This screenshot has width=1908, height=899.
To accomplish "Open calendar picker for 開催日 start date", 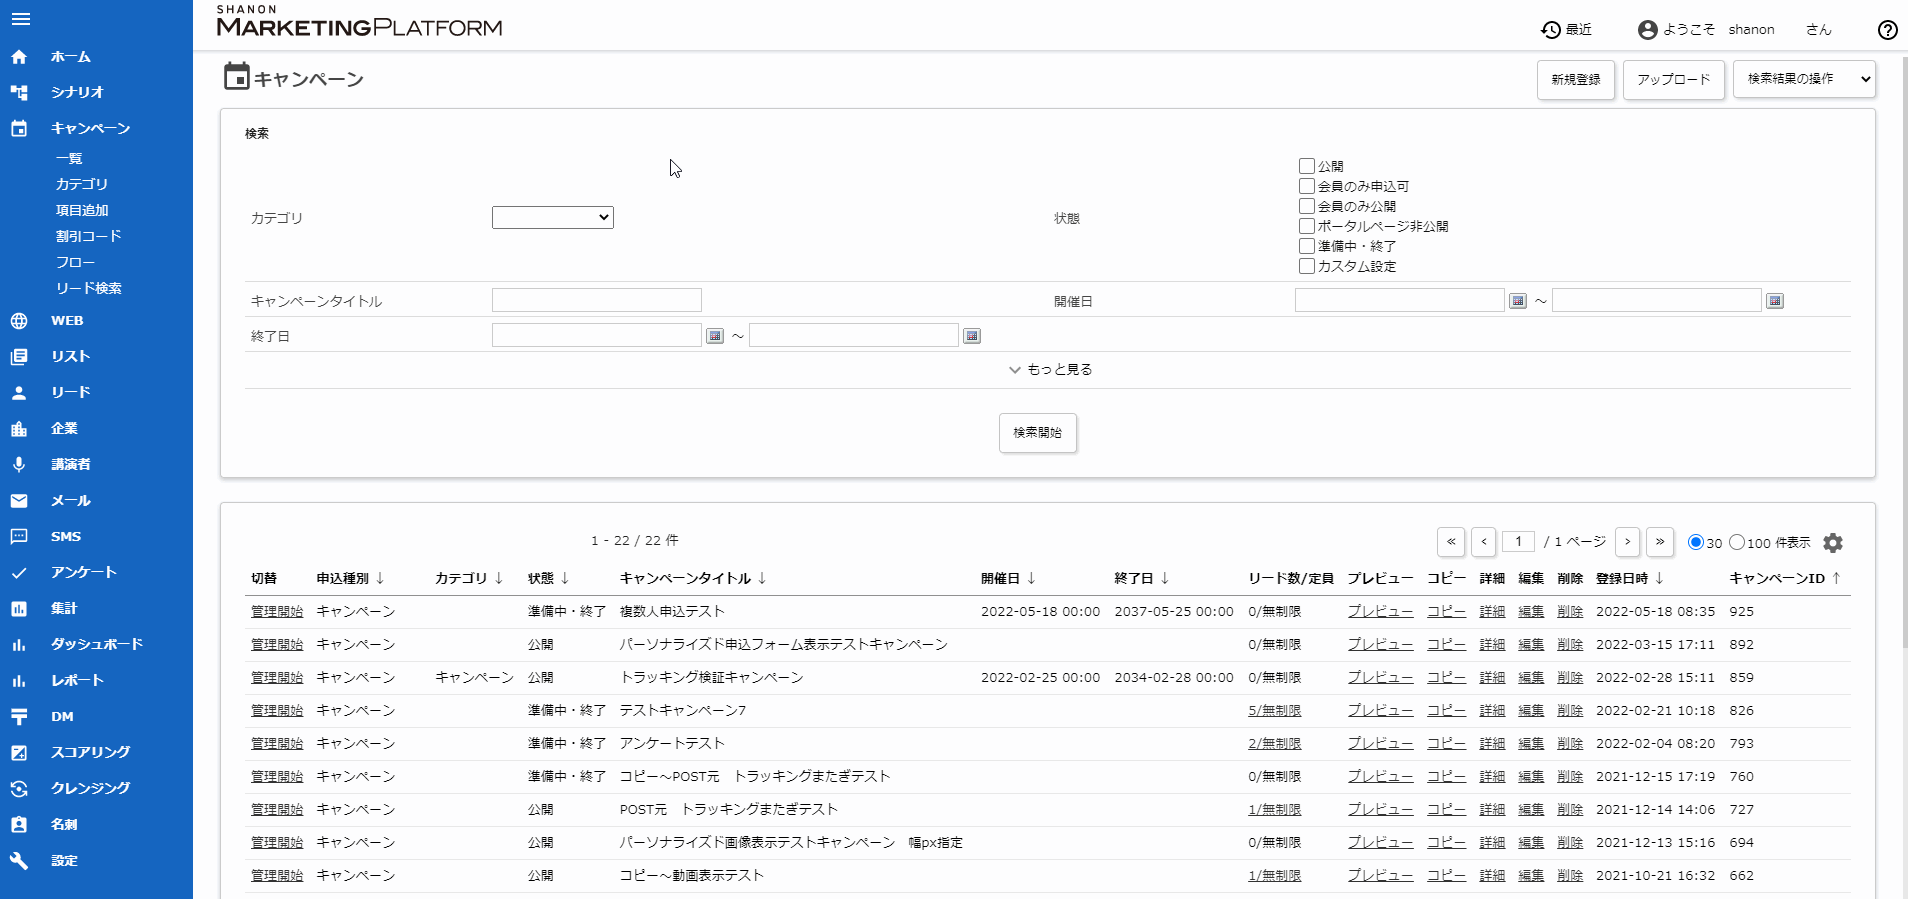I will point(1518,301).
